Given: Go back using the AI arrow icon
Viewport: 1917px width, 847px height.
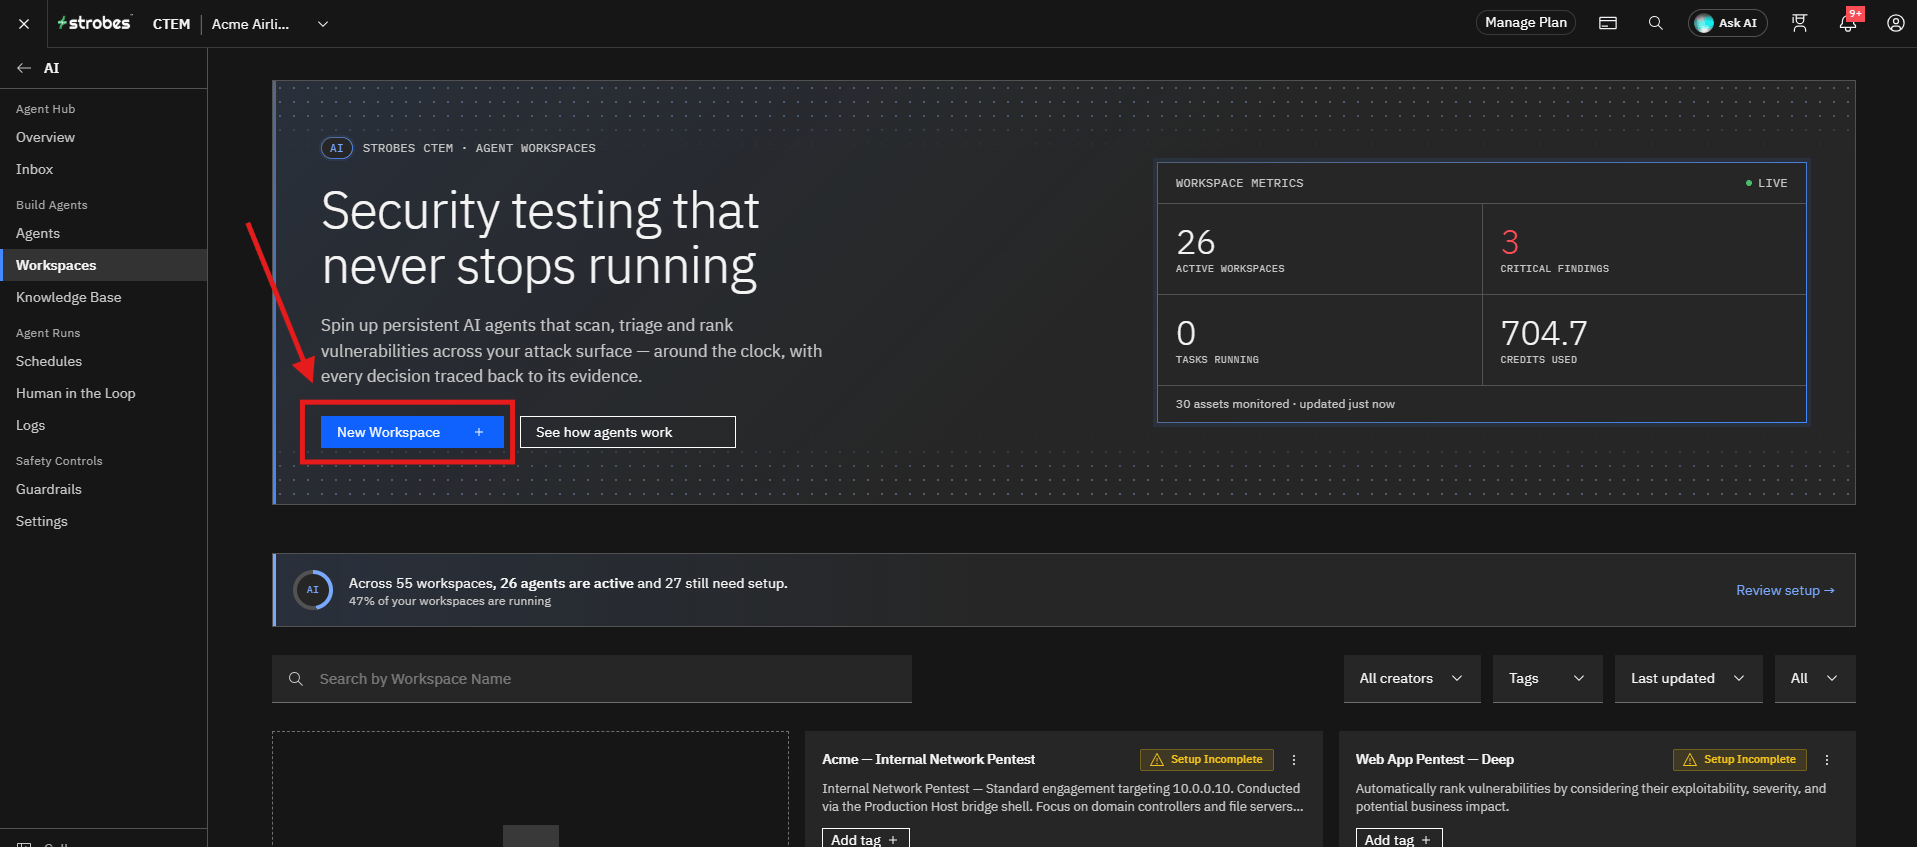Looking at the screenshot, I should [x=24, y=68].
